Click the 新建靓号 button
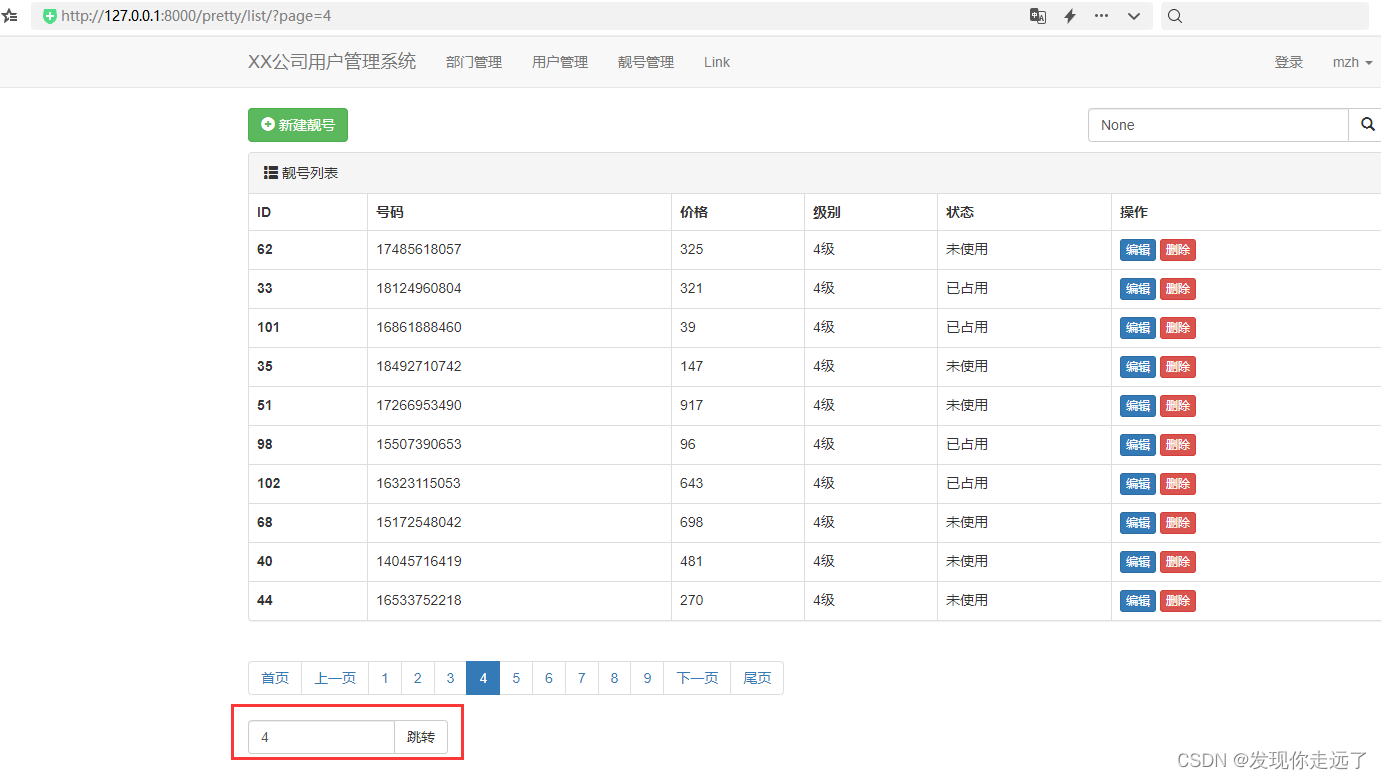The width and height of the screenshot is (1381, 779). (x=298, y=125)
